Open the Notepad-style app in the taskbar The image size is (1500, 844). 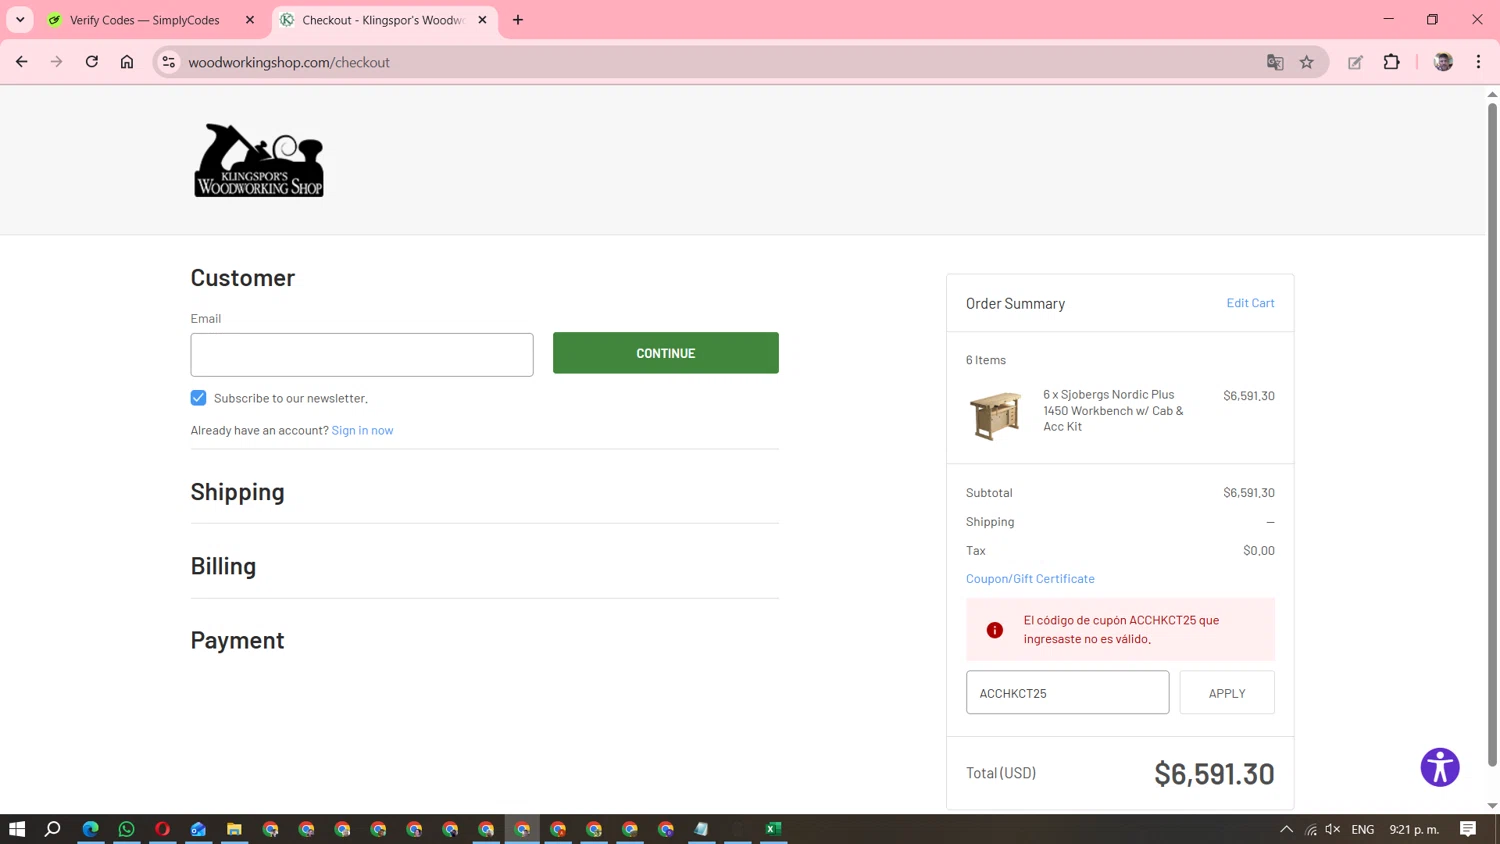pos(702,829)
